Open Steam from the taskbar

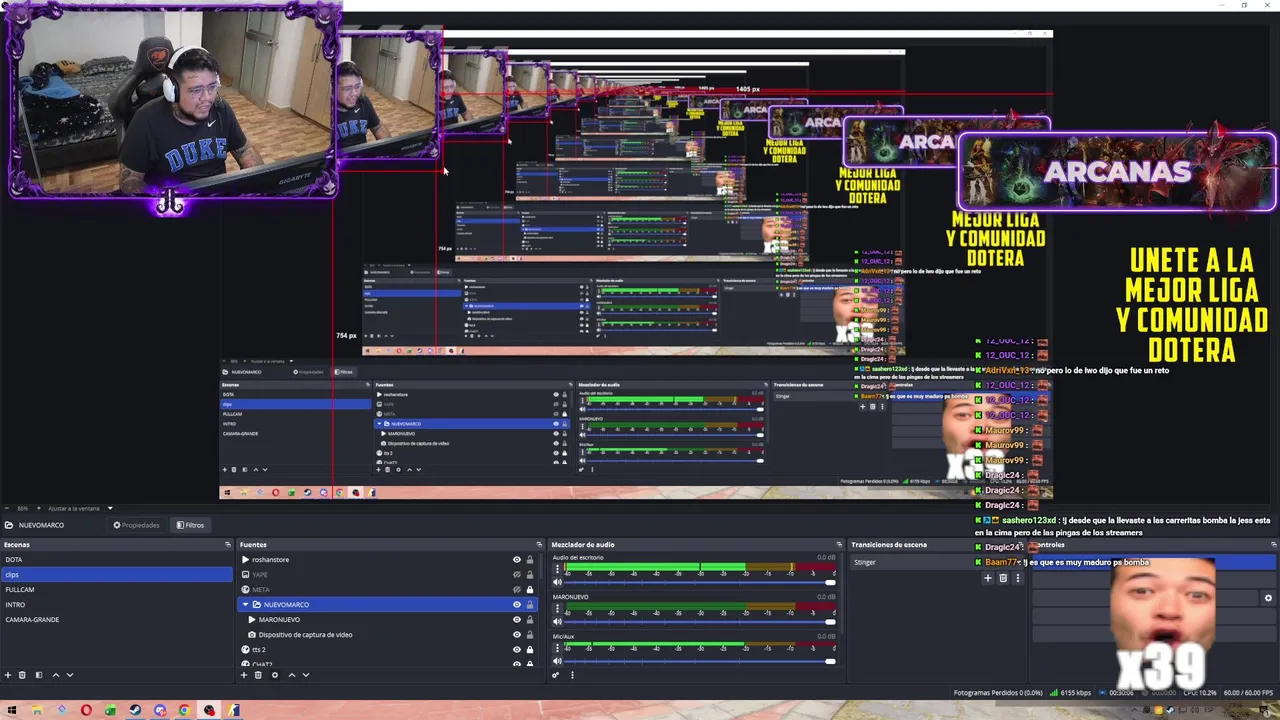135,711
